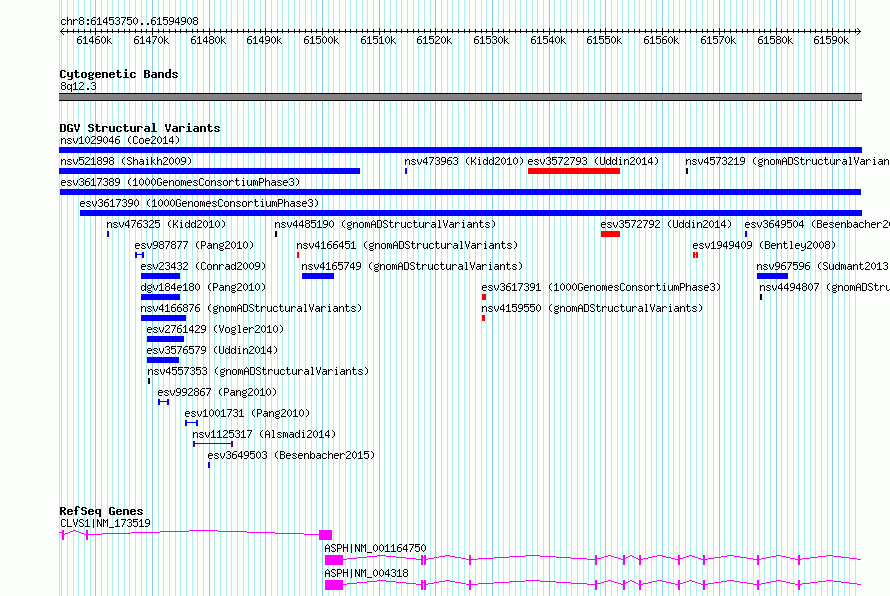Open esv987877 (Pang2010) variant label

click(x=194, y=245)
